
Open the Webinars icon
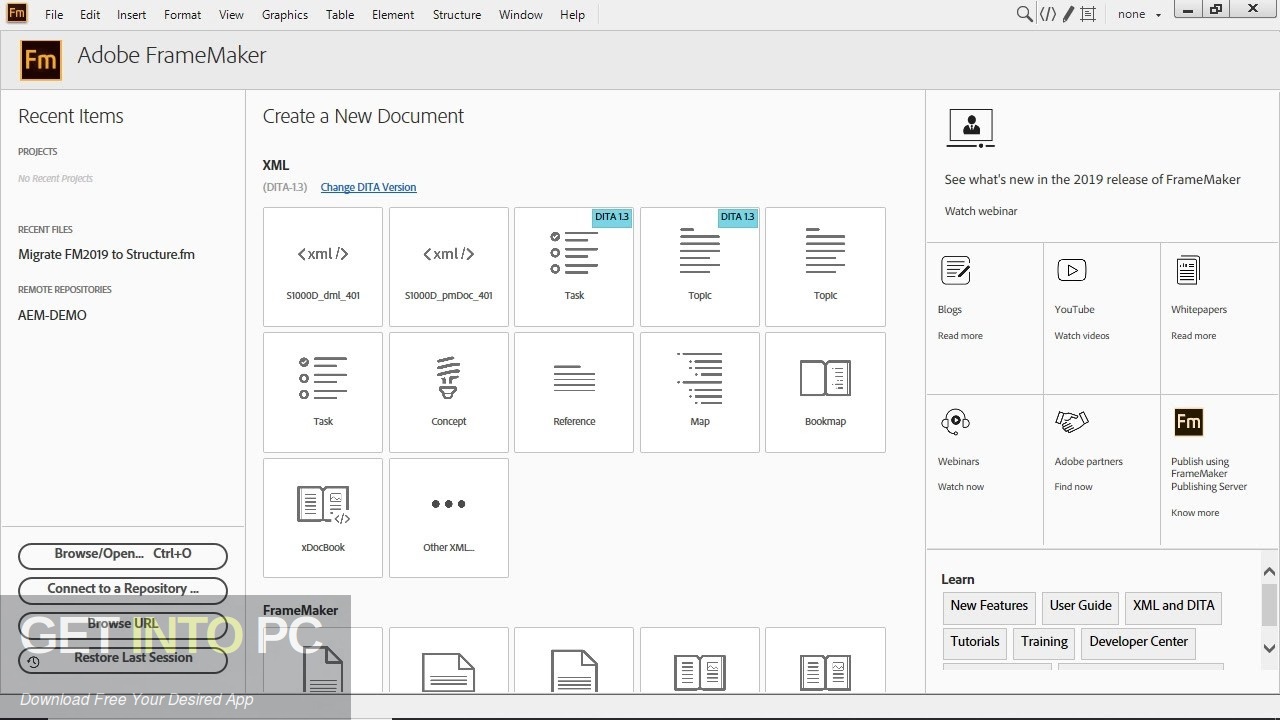tap(955, 423)
